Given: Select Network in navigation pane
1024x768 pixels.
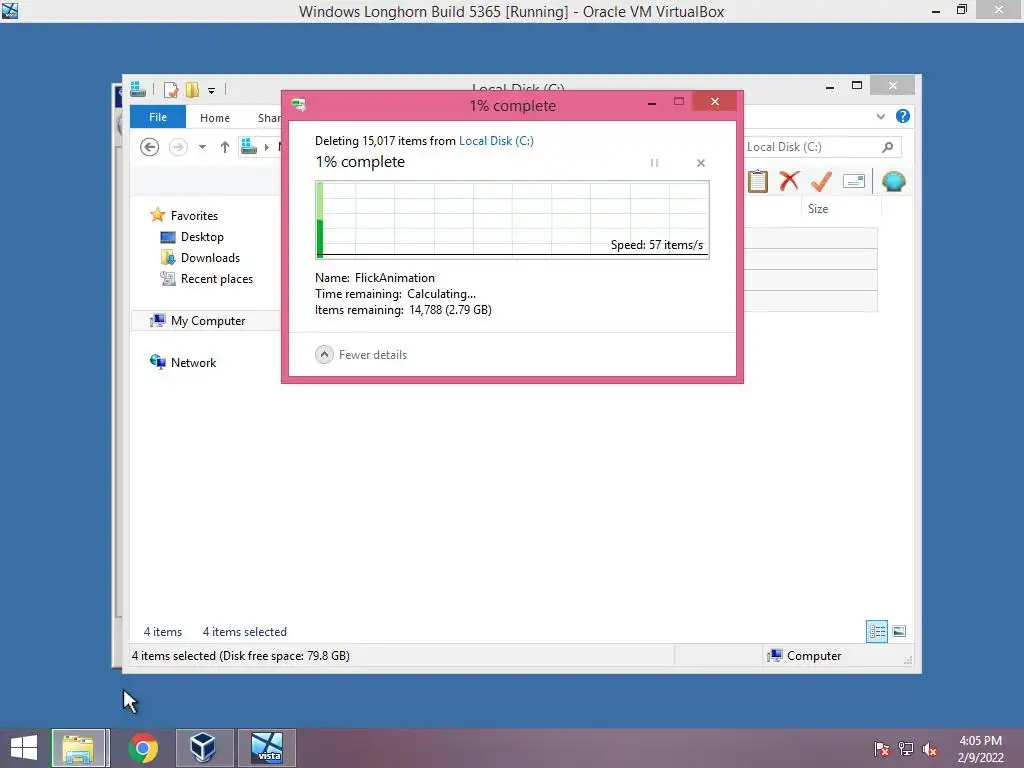Looking at the screenshot, I should point(193,362).
